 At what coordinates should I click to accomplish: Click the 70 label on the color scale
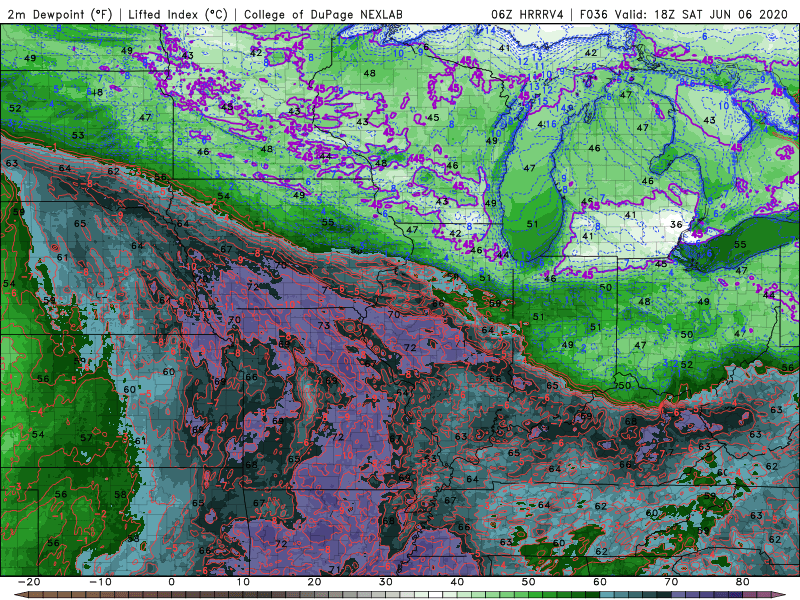pos(671,582)
